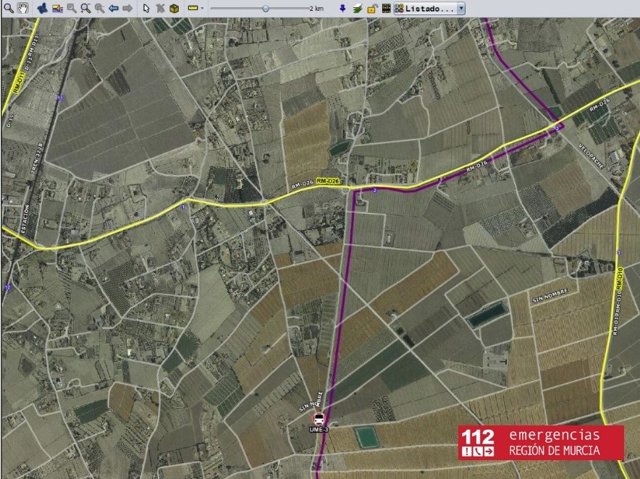Click the blue down arrow icon
The width and height of the screenshot is (640, 479).
[x=342, y=8]
